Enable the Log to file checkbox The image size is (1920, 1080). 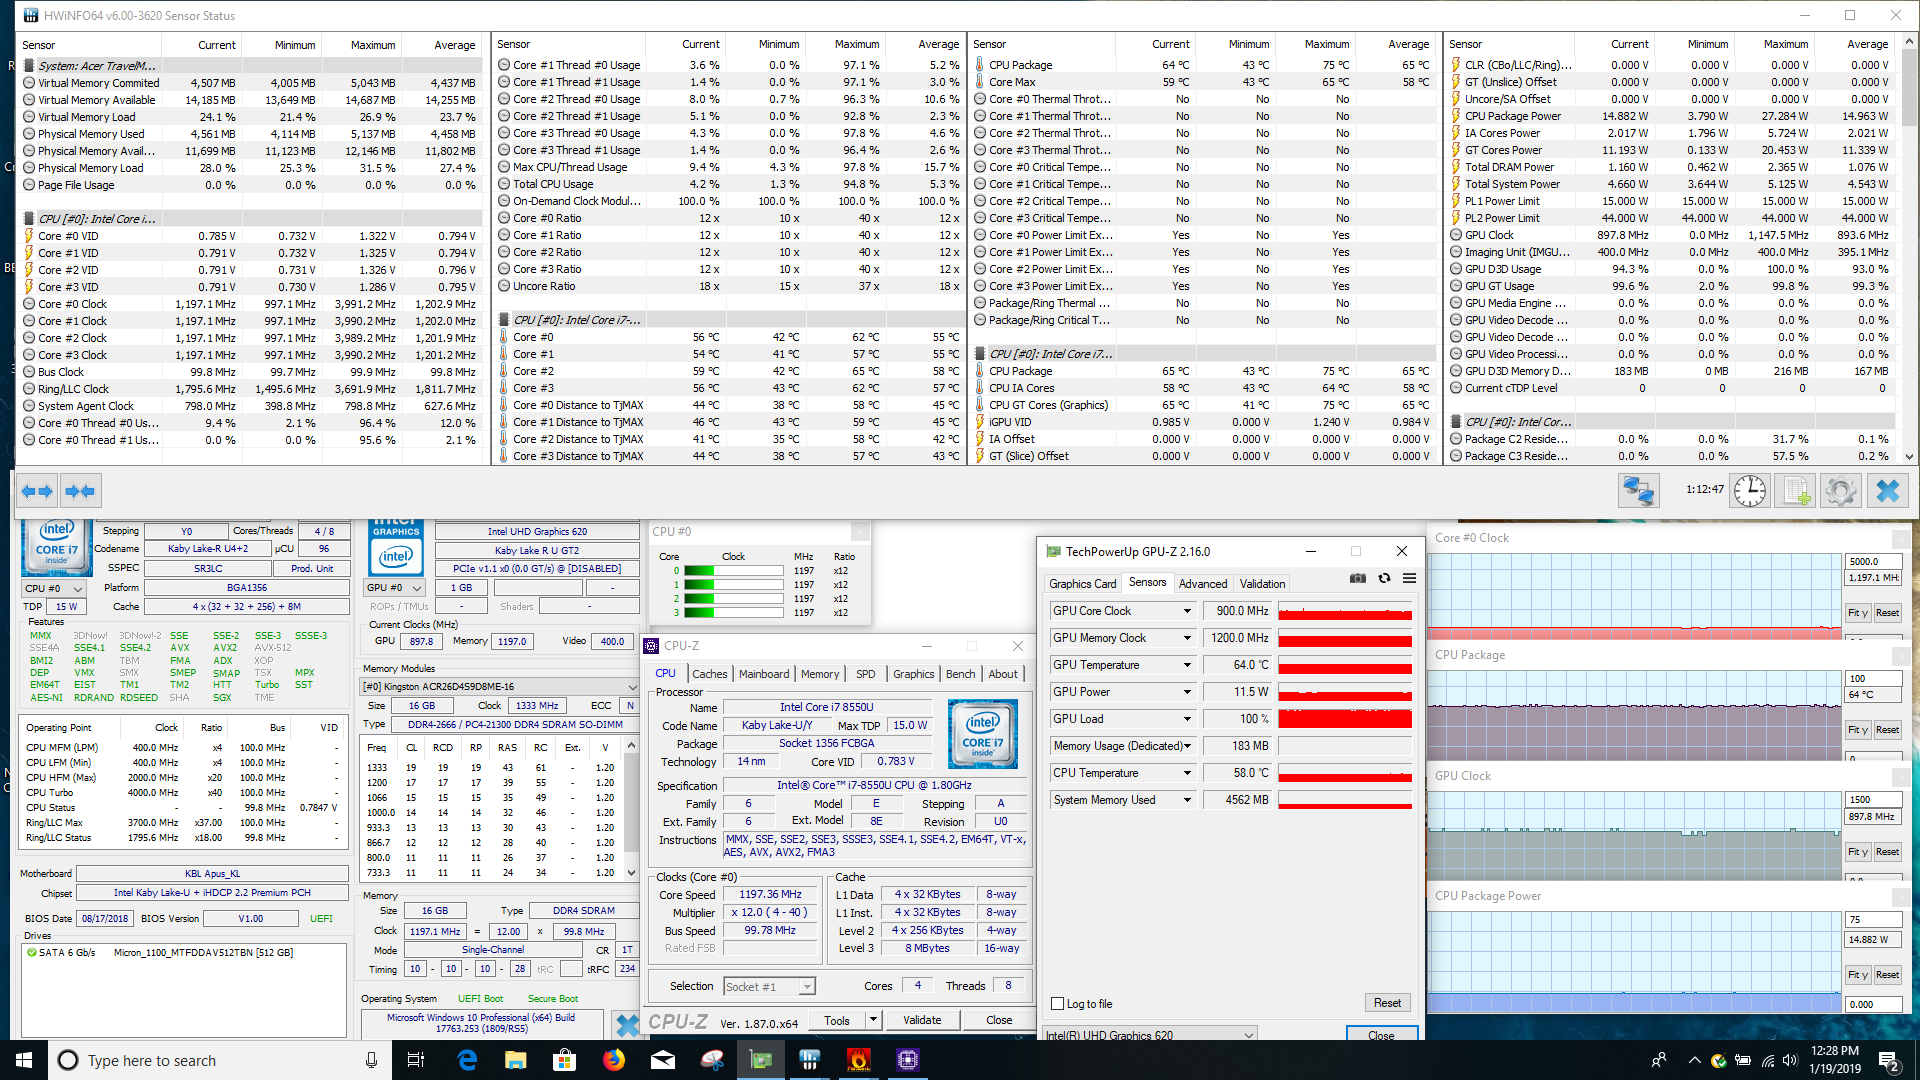tap(1058, 1004)
